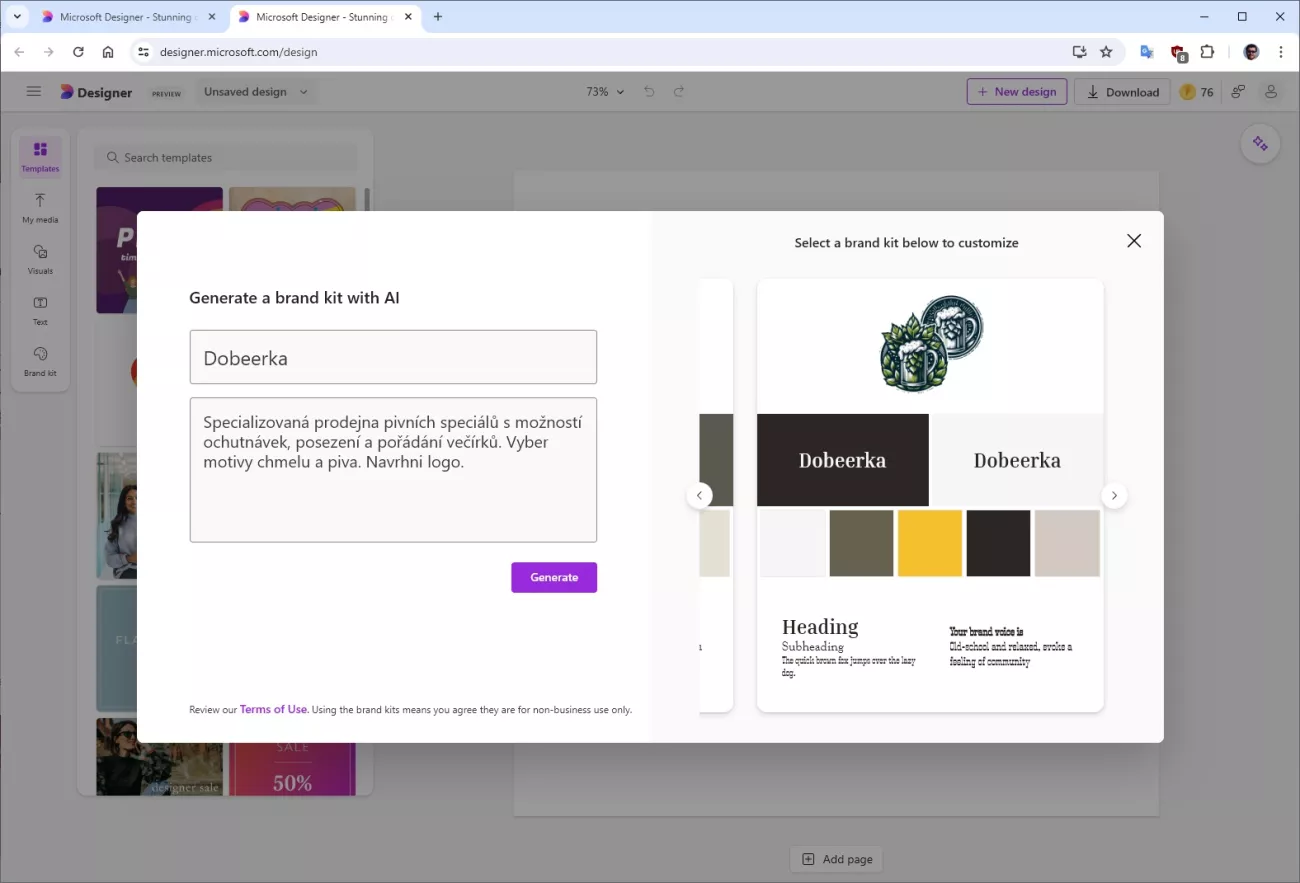Click the undo arrow icon
Viewport: 1300px width, 883px height.
[649, 92]
